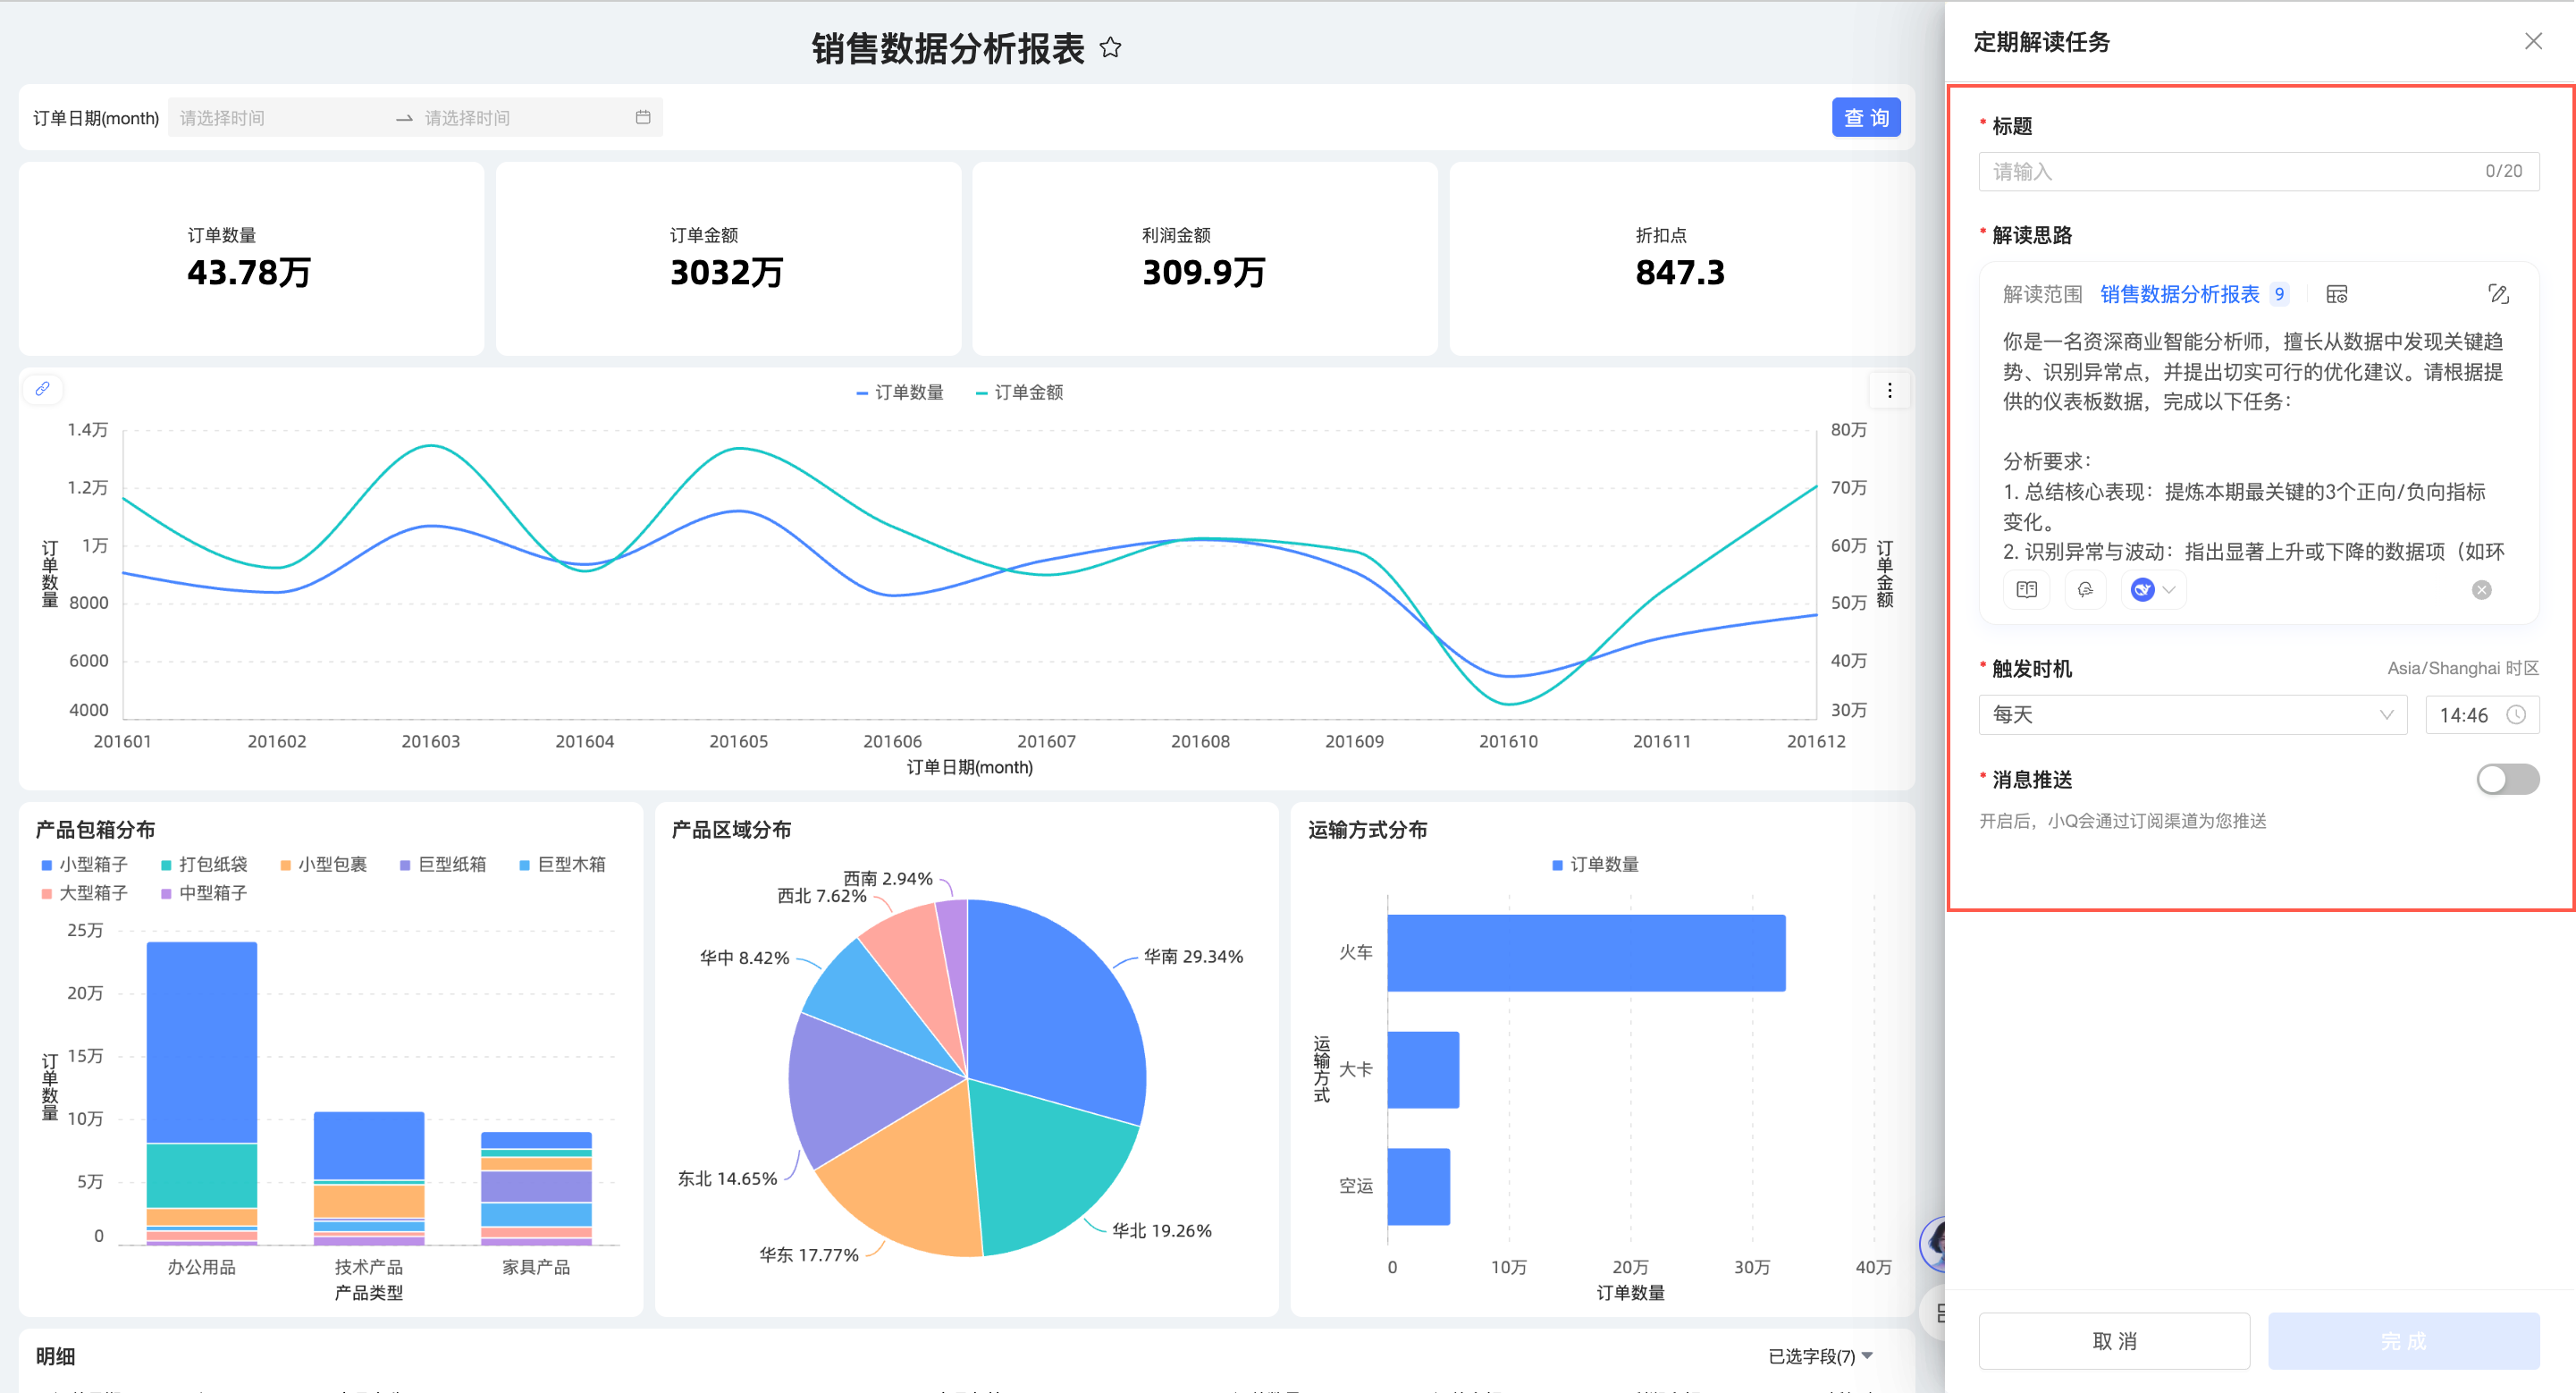Screen dimensions: 2576x1393
Task: Expand the 已选字段(7) dropdown
Action: coord(1821,1356)
